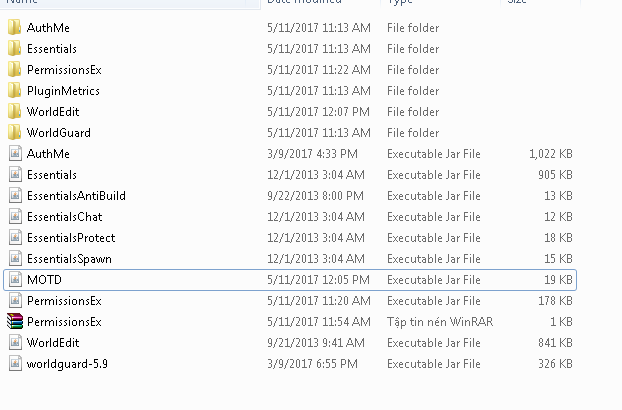622x410 pixels.
Task: Click the EssentialsProtect file name
Action: coord(70,238)
